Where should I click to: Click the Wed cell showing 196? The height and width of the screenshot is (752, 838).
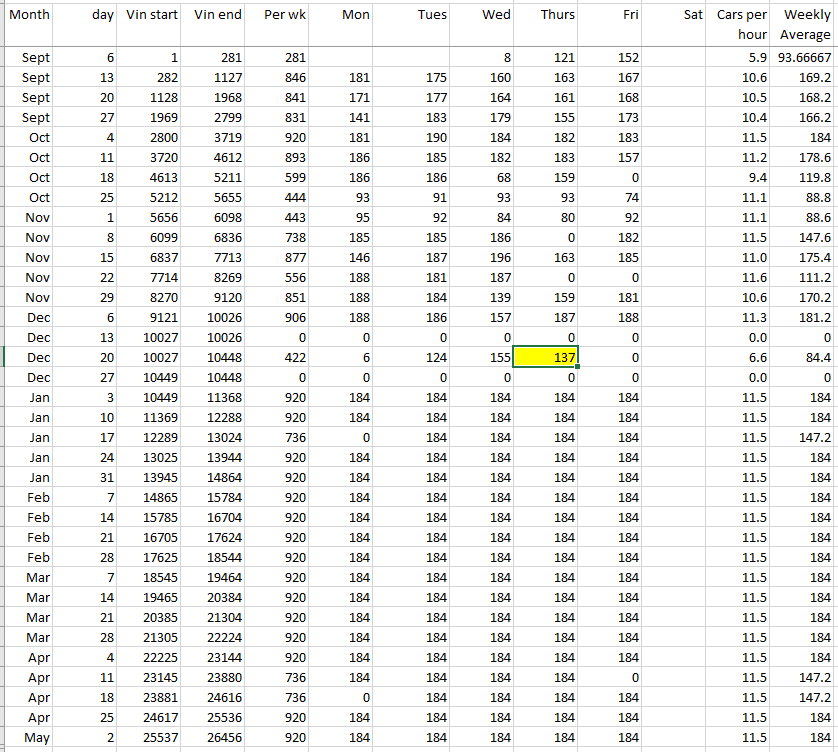[480, 257]
